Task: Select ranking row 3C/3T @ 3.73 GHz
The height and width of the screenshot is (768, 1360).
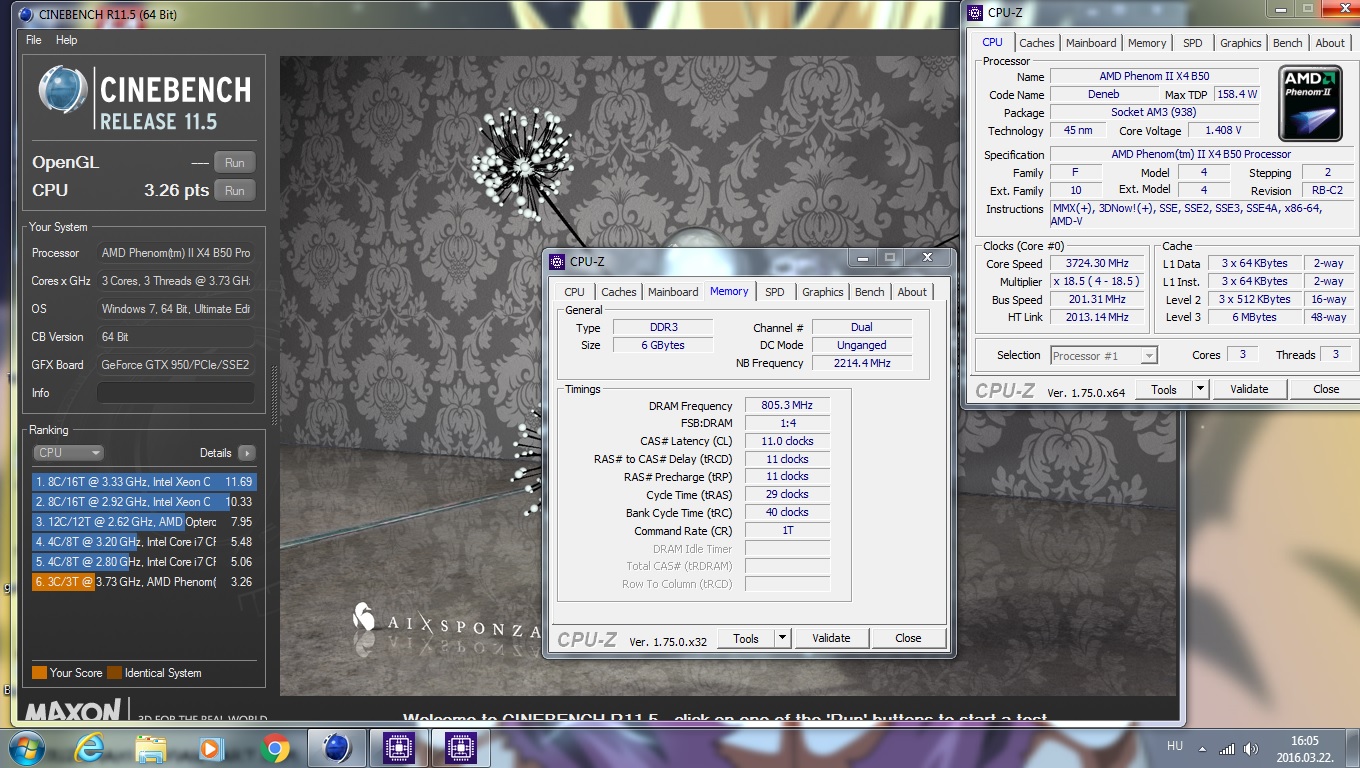Action: coord(142,582)
